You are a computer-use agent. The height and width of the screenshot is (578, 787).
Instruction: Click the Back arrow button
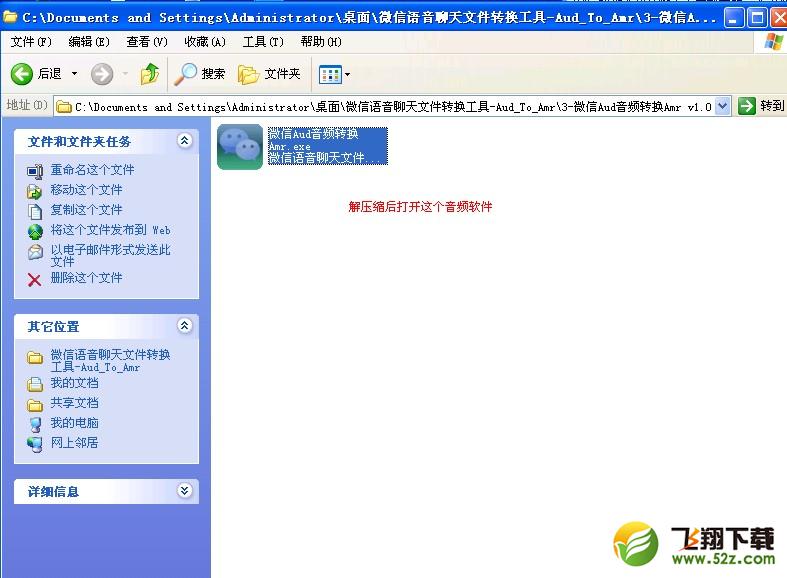22,74
